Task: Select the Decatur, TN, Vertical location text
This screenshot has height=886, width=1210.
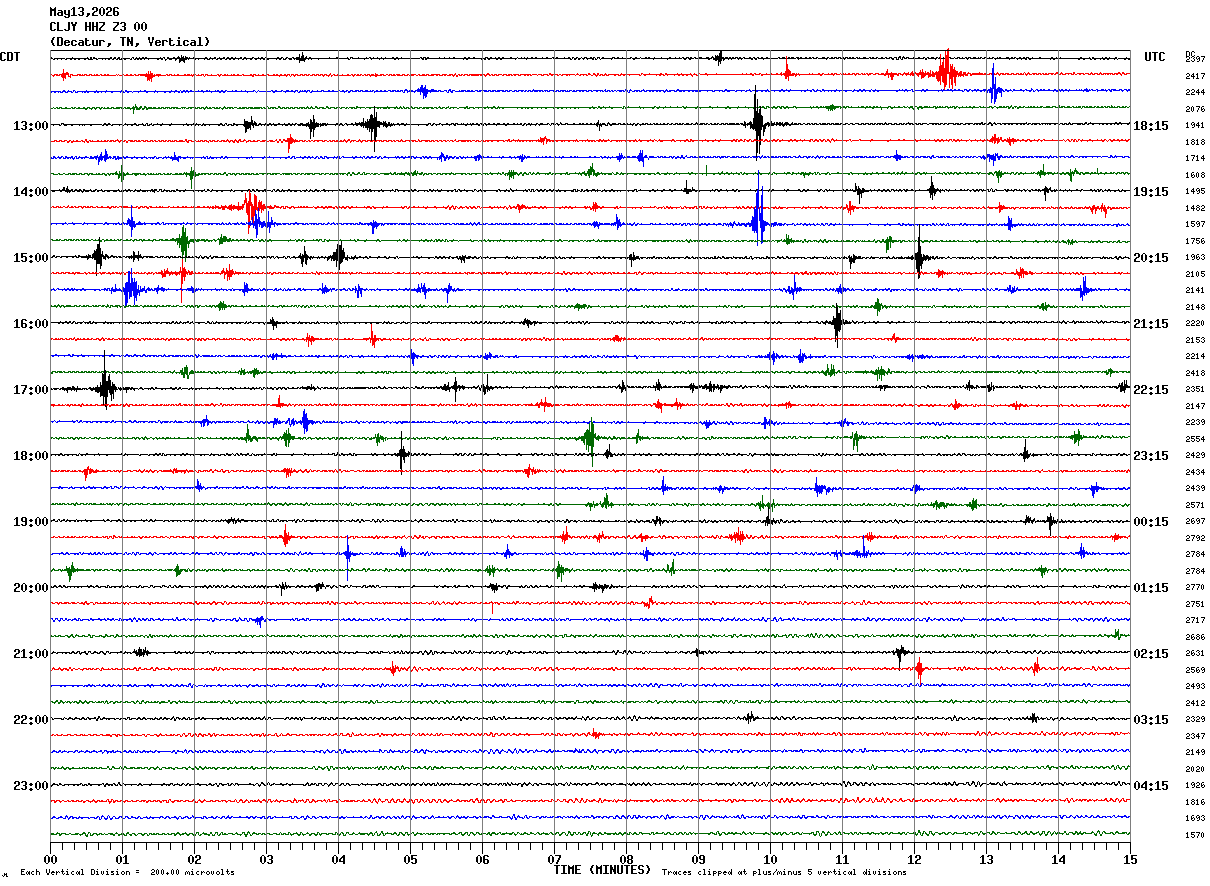Action: pyautogui.click(x=130, y=42)
